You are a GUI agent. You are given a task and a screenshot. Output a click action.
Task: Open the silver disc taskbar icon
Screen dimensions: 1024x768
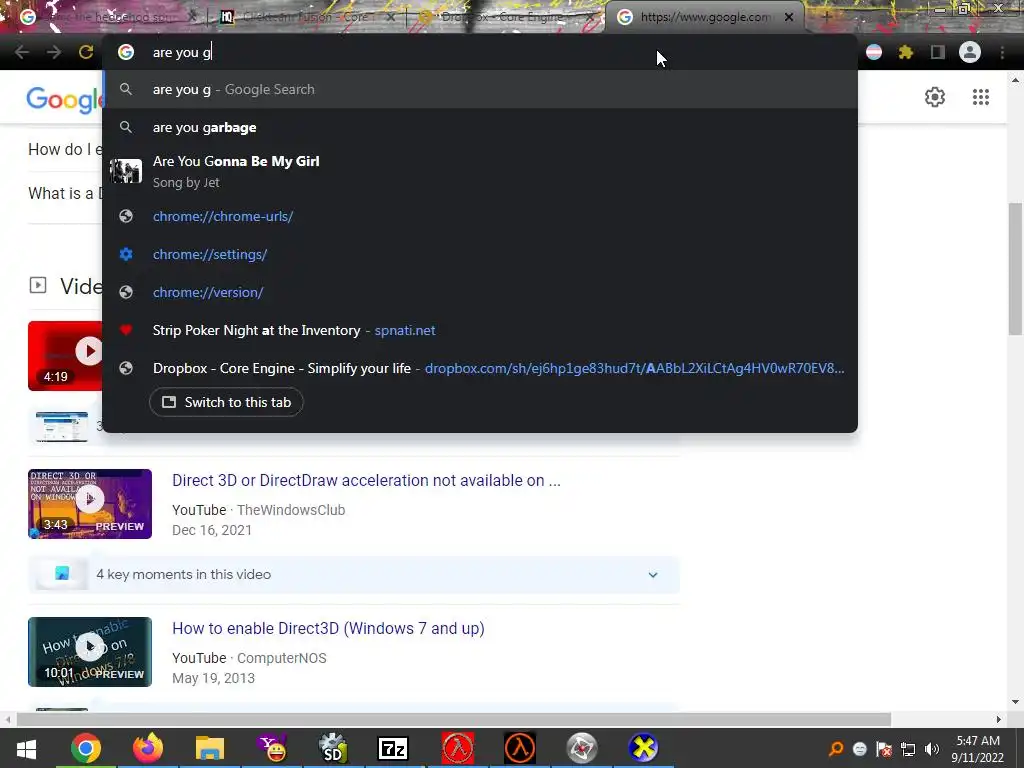point(581,748)
